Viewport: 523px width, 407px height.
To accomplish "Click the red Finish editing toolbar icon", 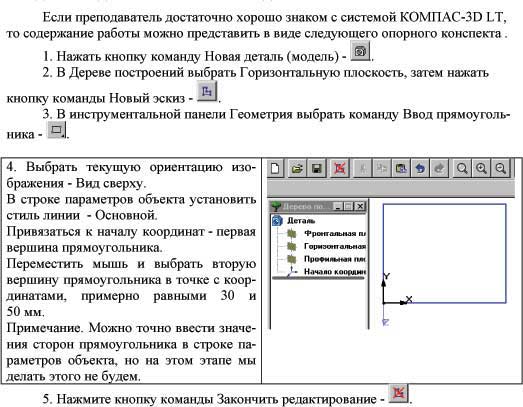I will [x=339, y=168].
